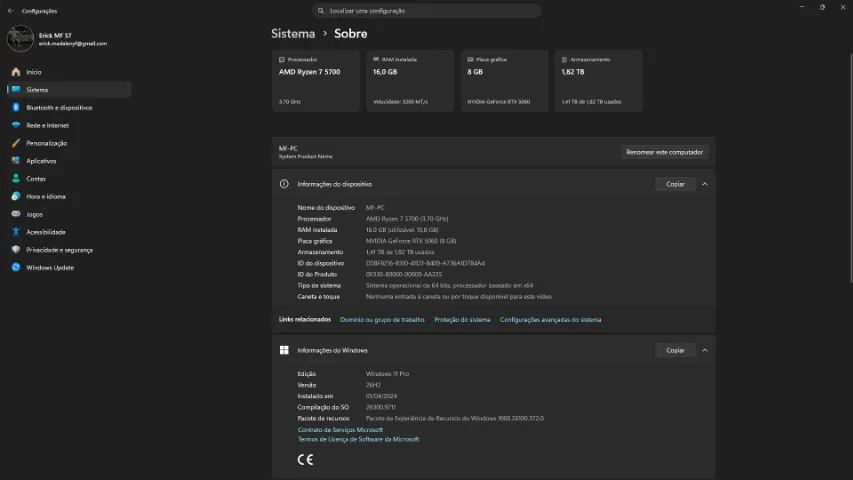The image size is (853, 480).
Task: Click the Windows logo beside Informações do Windows
Action: (x=284, y=350)
